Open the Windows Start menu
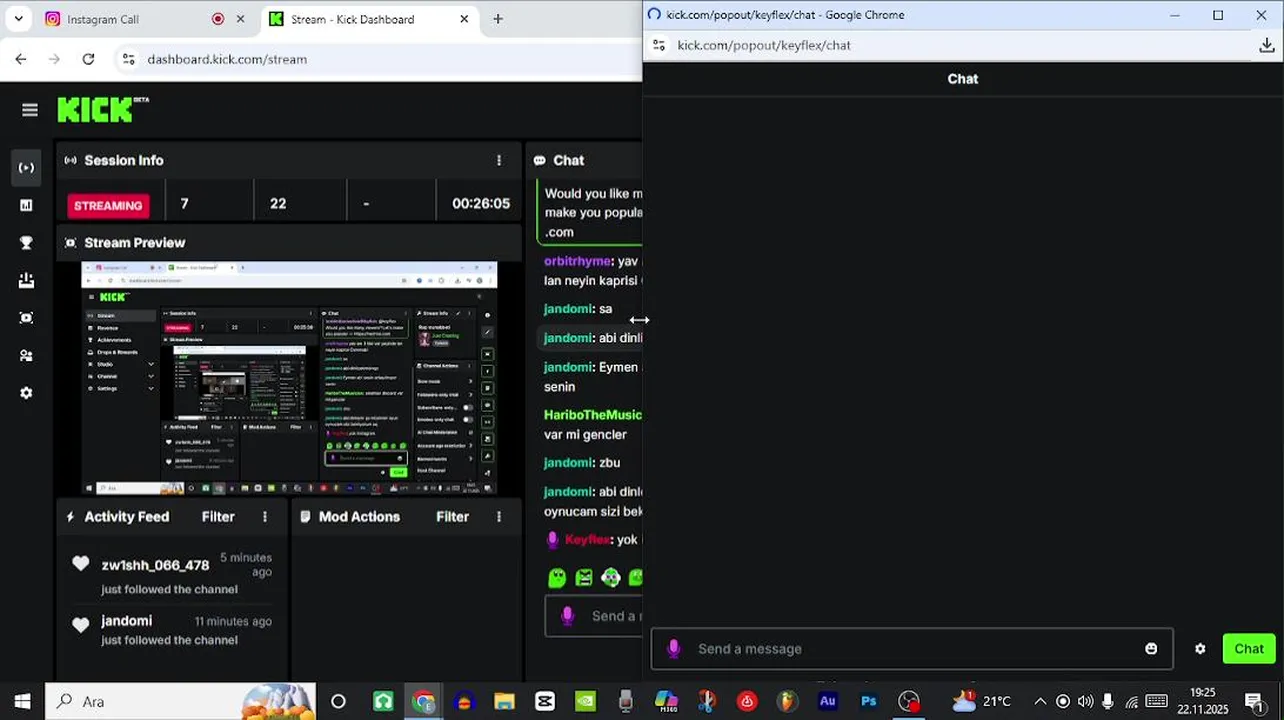Image resolution: width=1284 pixels, height=720 pixels. tap(22, 701)
